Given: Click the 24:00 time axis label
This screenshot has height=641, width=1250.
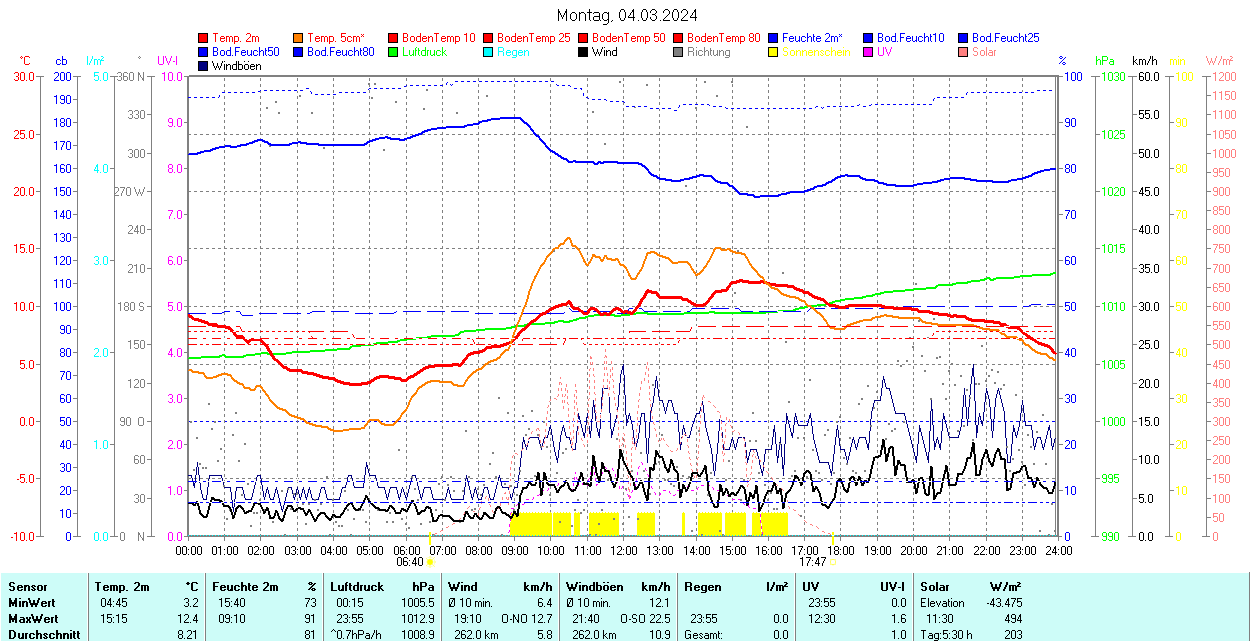Looking at the screenshot, I should [1059, 550].
